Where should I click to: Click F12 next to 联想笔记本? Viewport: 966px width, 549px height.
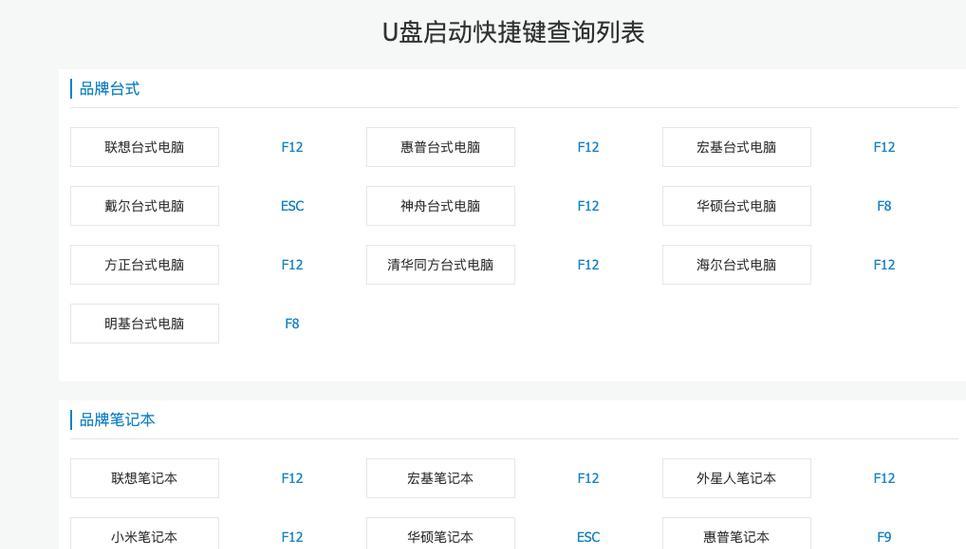point(292,478)
